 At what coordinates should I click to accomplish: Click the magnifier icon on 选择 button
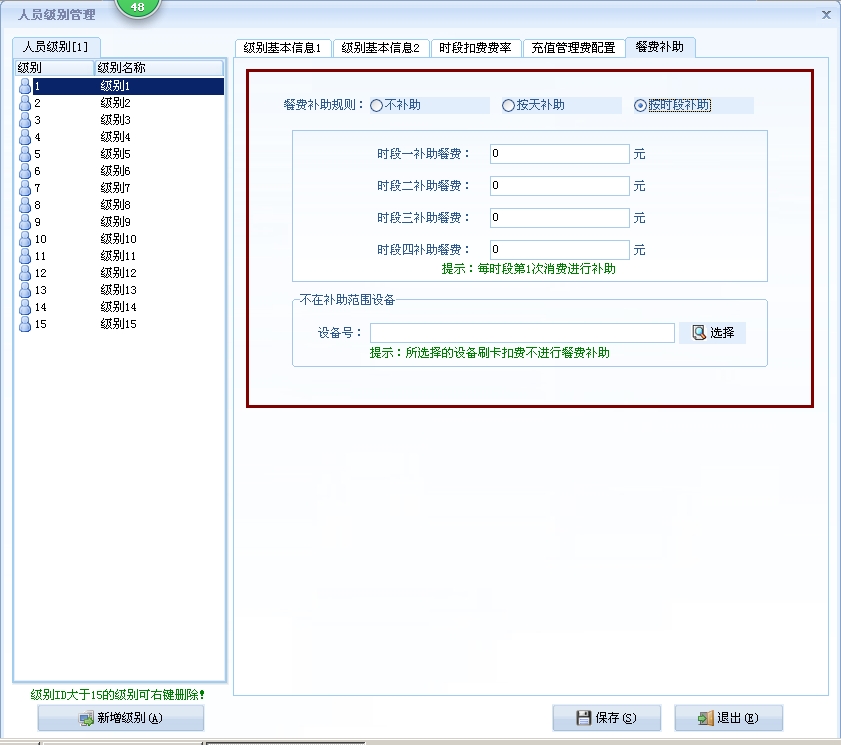click(698, 333)
